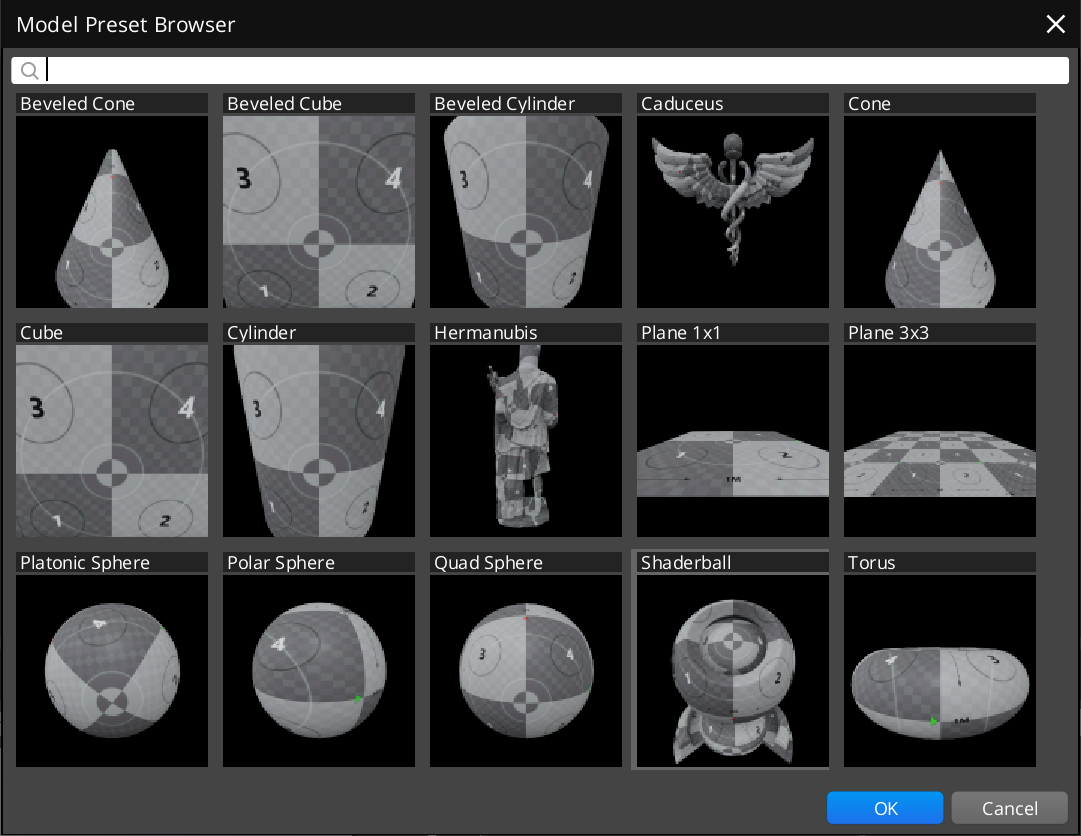The width and height of the screenshot is (1081, 836).
Task: Choose the Cone model preset
Action: tap(940, 212)
